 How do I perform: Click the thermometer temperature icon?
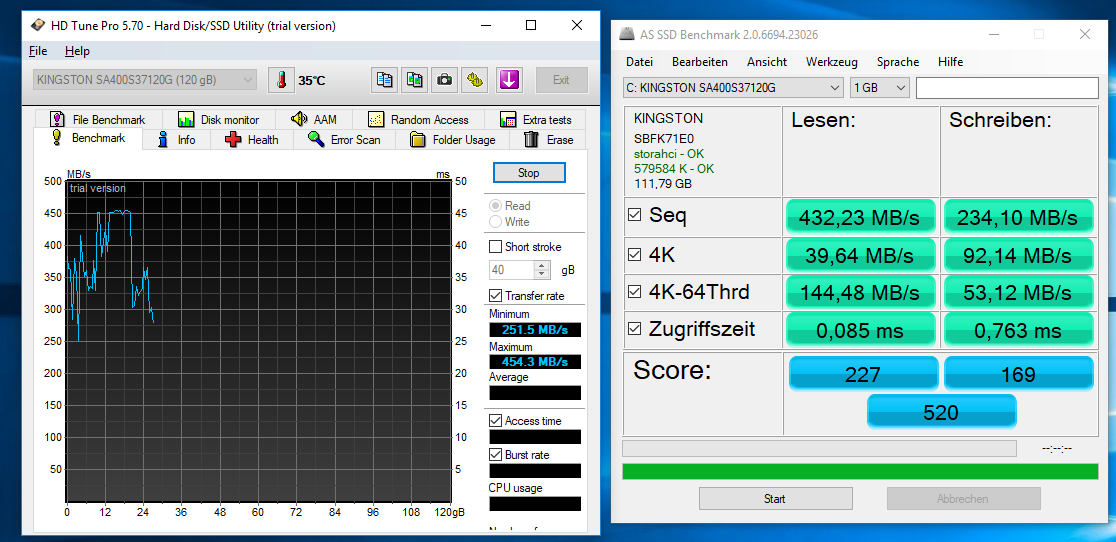point(282,80)
